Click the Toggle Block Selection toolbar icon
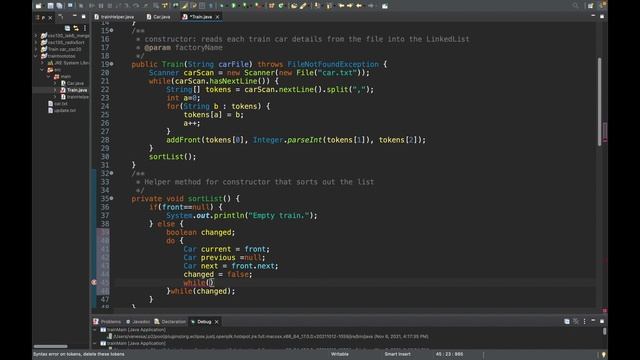This screenshot has width=640, height=360. pos(202,6)
